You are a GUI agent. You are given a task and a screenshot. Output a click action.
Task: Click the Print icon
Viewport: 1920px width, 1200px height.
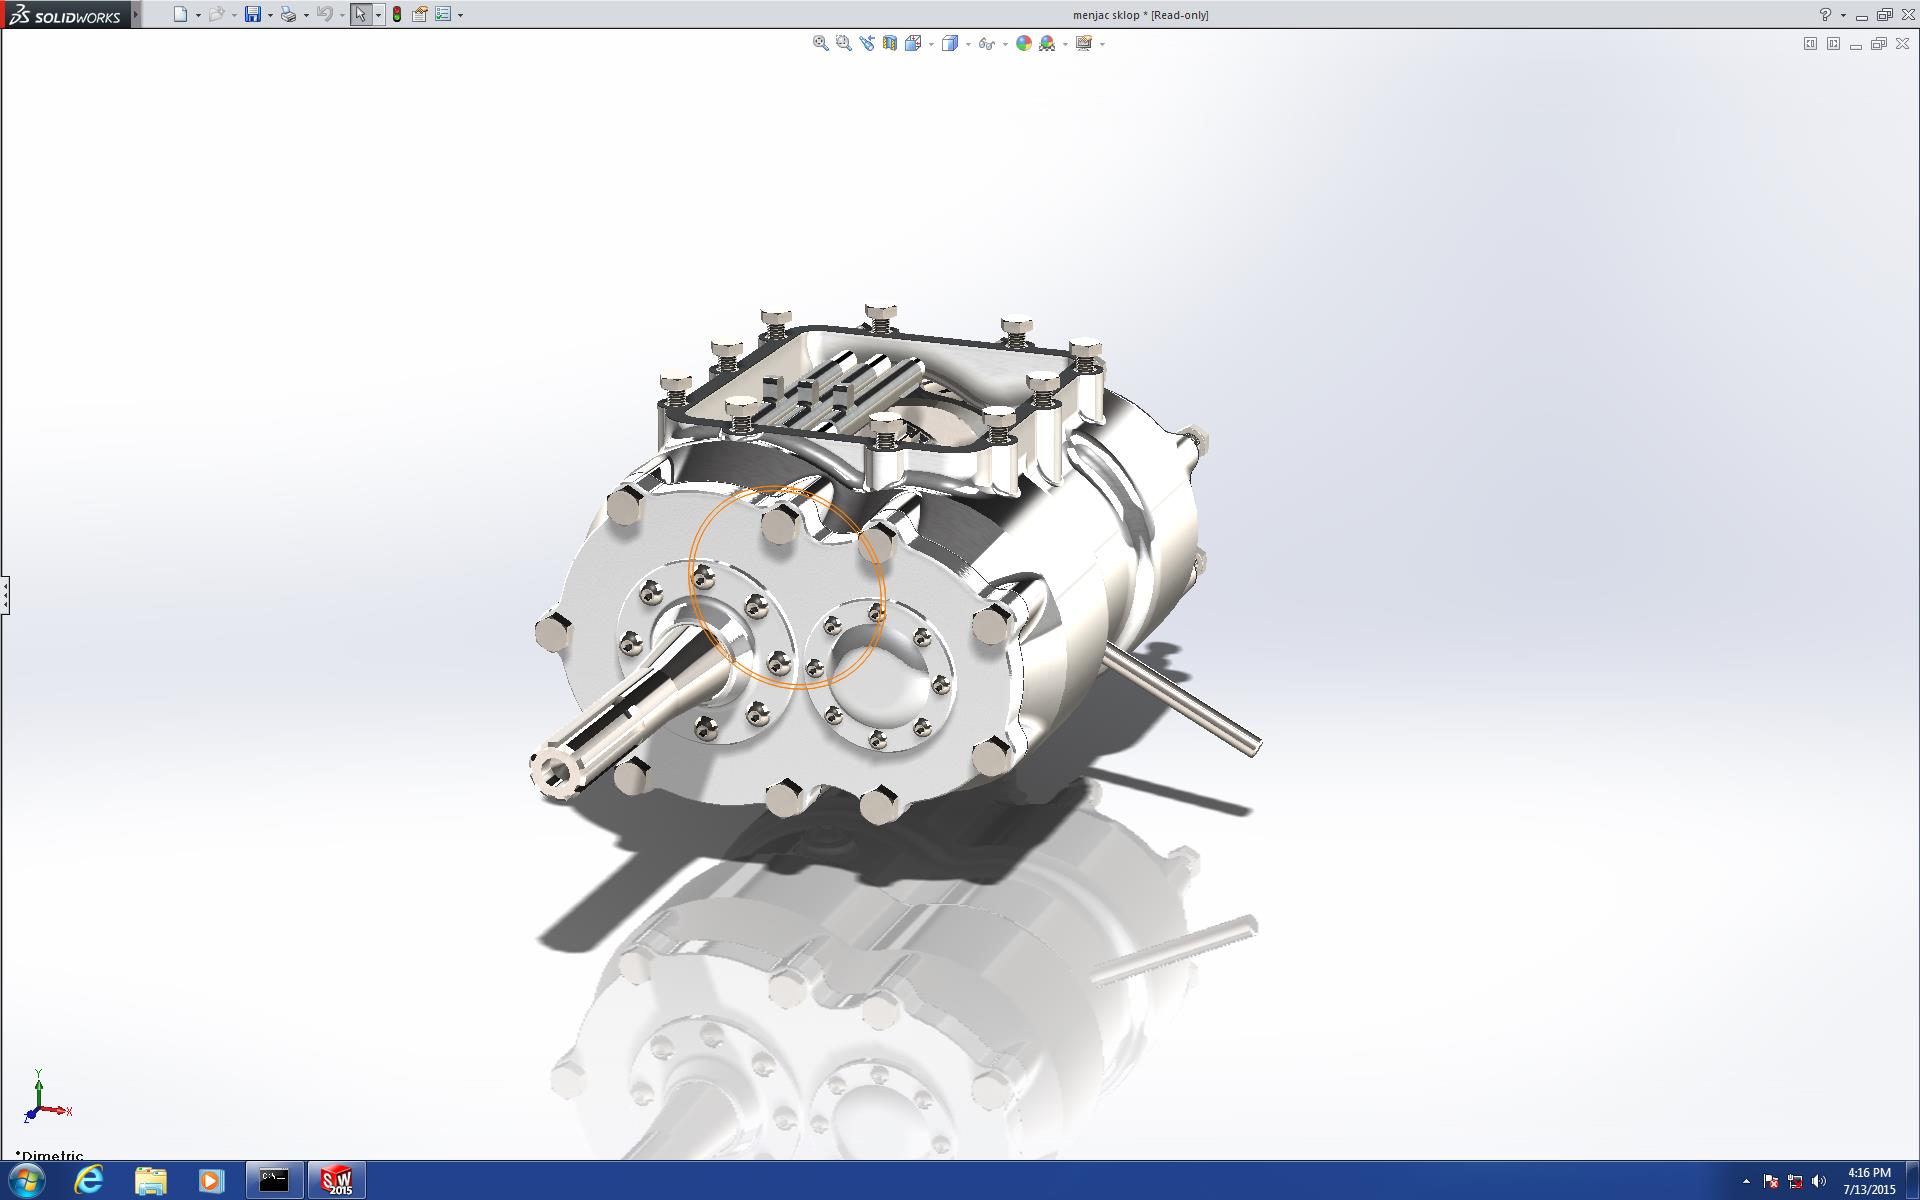pyautogui.click(x=288, y=14)
